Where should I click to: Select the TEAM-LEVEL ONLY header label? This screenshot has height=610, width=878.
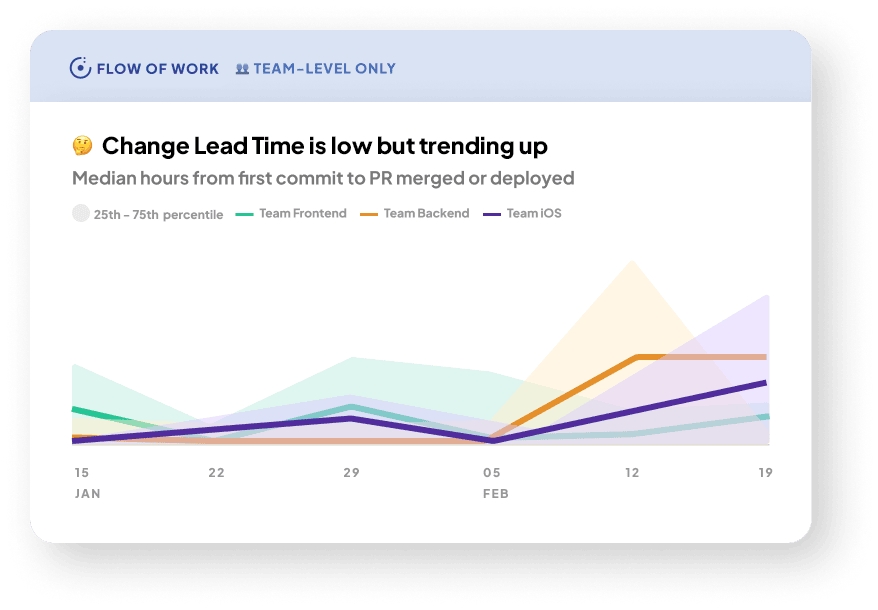click(x=324, y=69)
